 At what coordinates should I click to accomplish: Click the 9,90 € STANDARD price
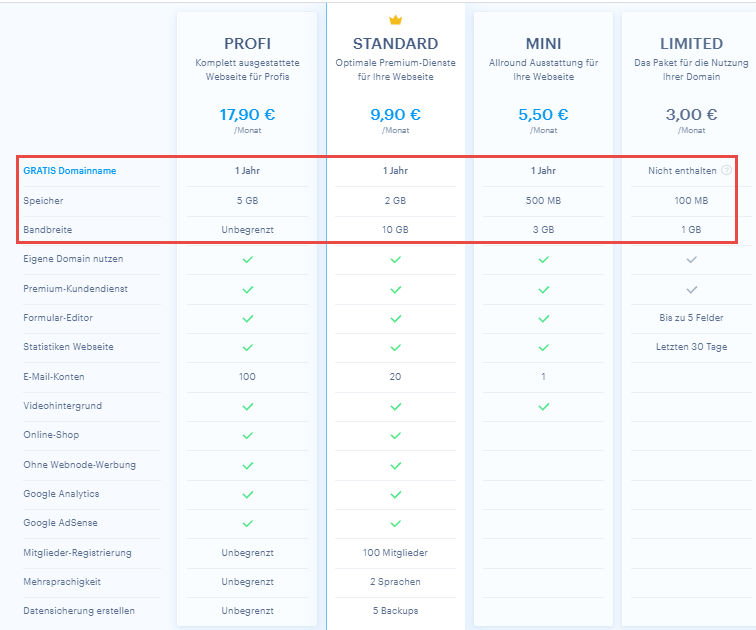tap(395, 114)
